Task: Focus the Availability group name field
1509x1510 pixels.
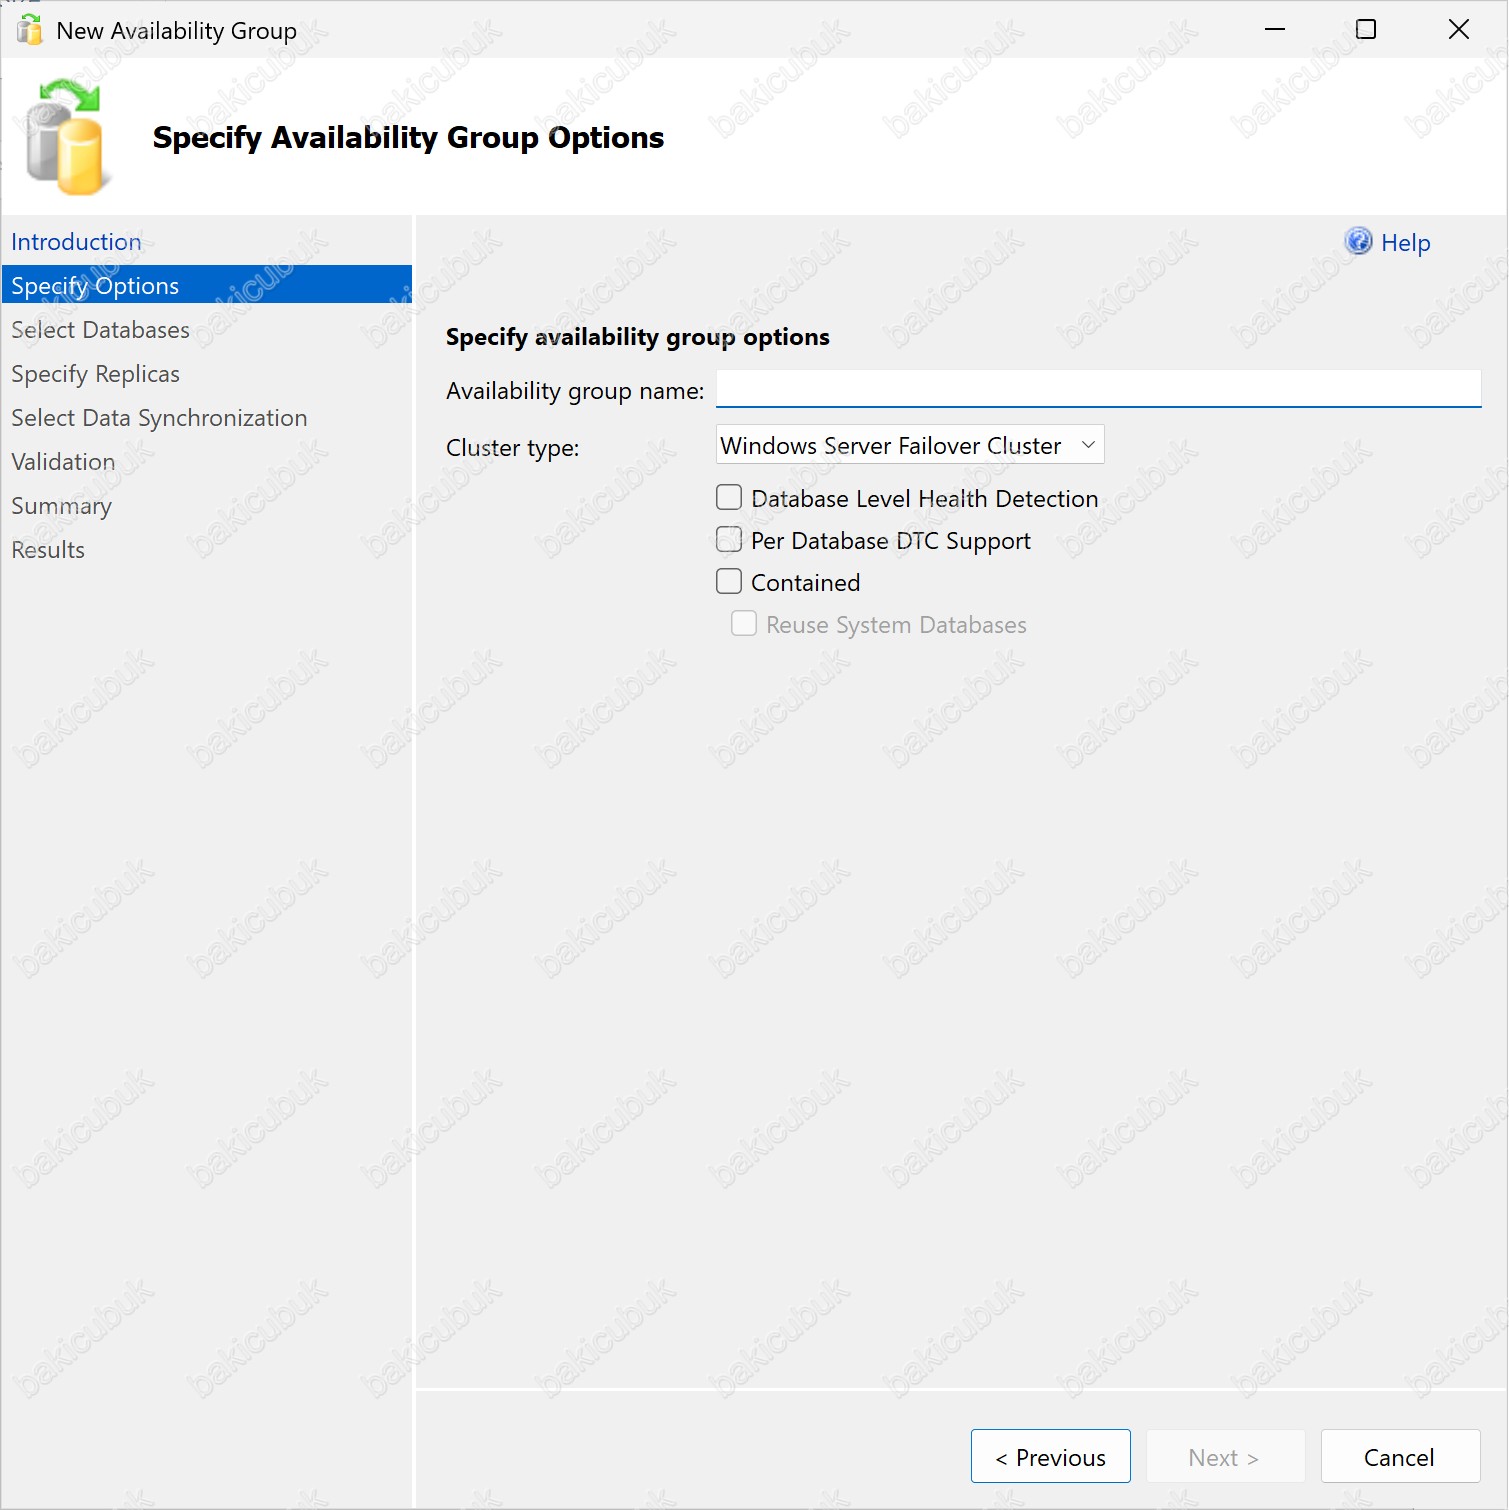Action: point(1097,389)
